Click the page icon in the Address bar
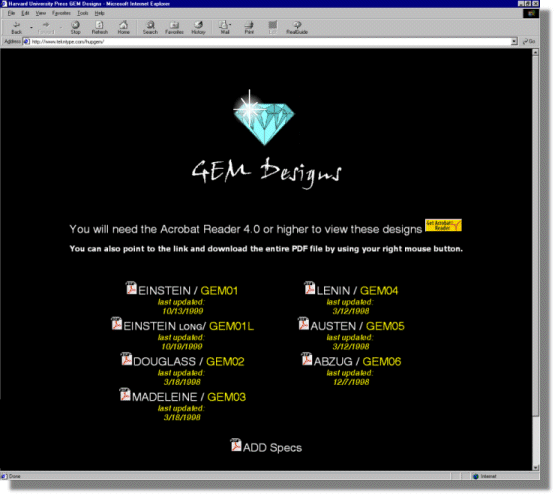 (26, 41)
